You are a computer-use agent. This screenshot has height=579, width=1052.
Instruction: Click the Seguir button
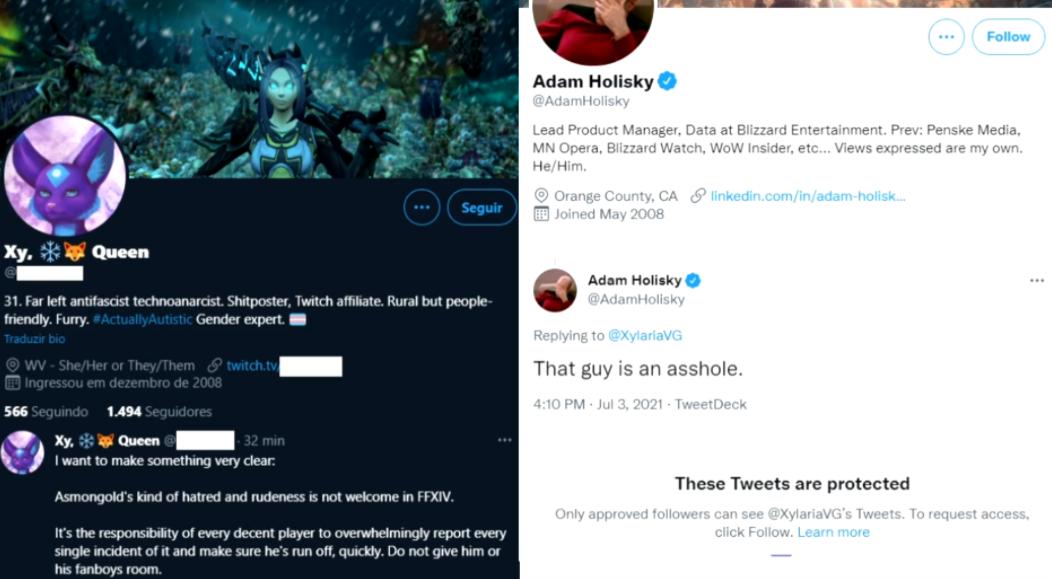481,208
